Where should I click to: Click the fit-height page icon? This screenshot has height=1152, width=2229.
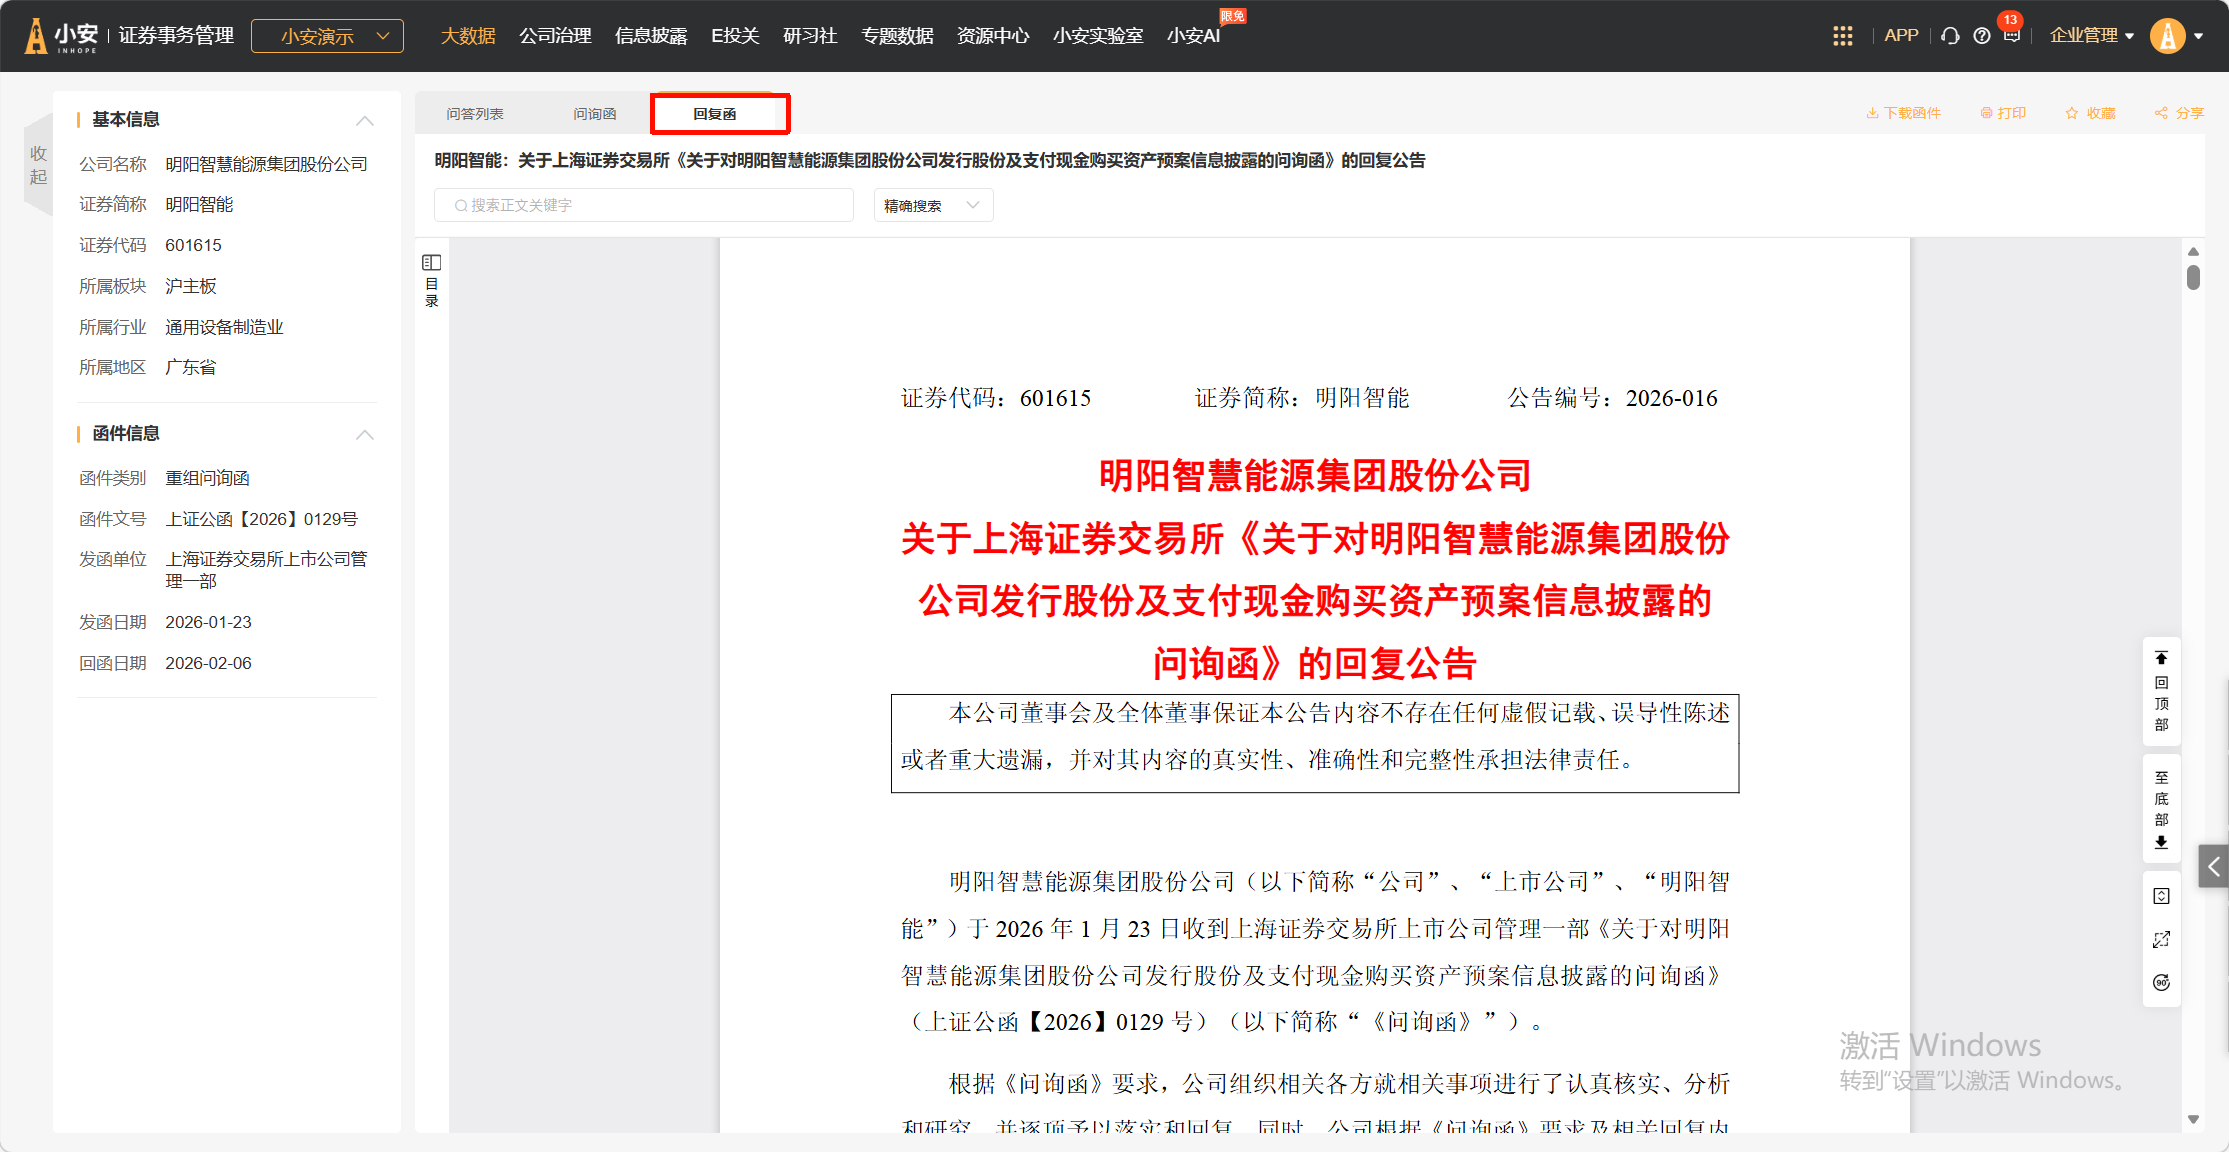tap(2161, 896)
